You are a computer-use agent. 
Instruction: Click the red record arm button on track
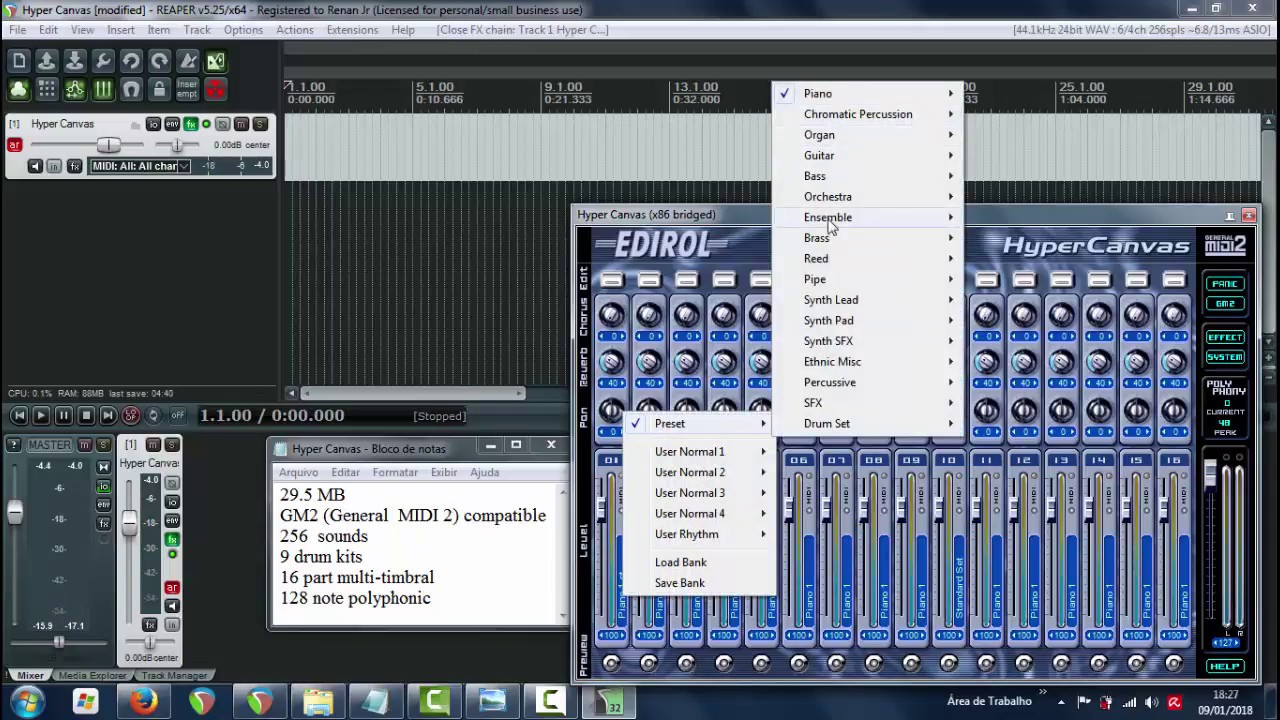14,145
